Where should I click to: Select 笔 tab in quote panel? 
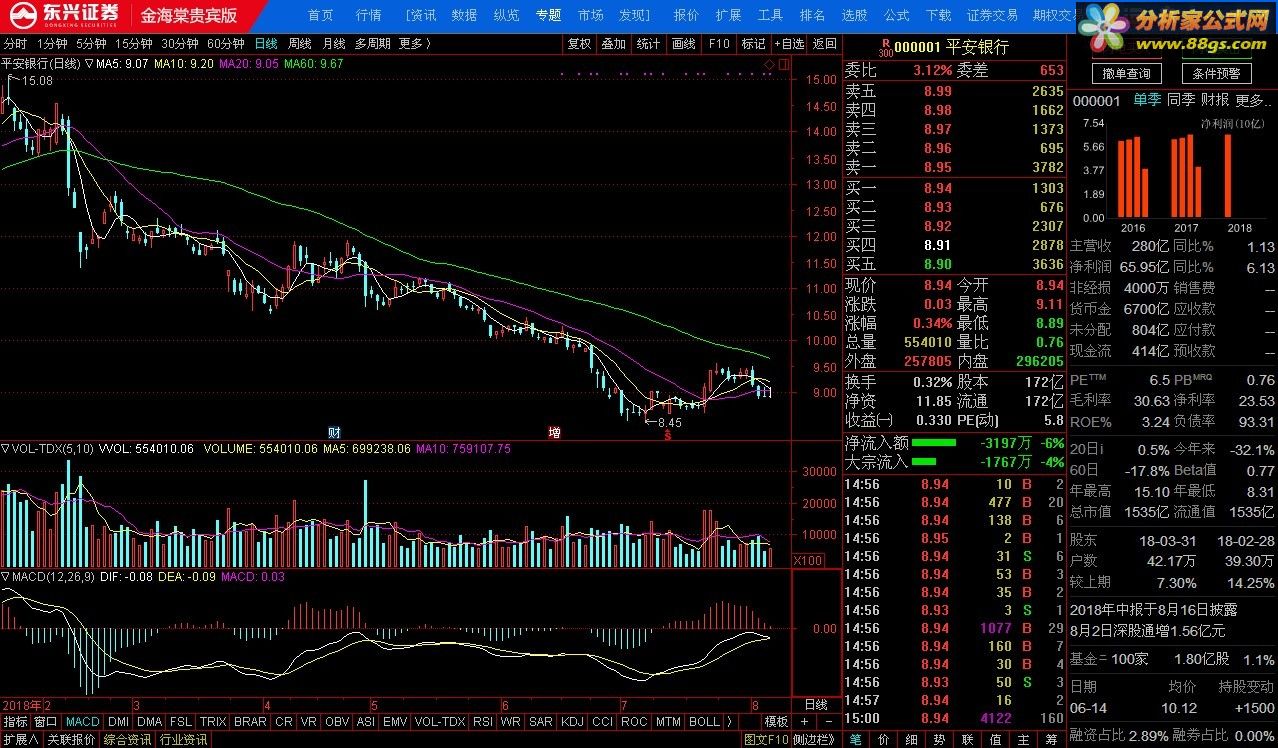pos(855,740)
